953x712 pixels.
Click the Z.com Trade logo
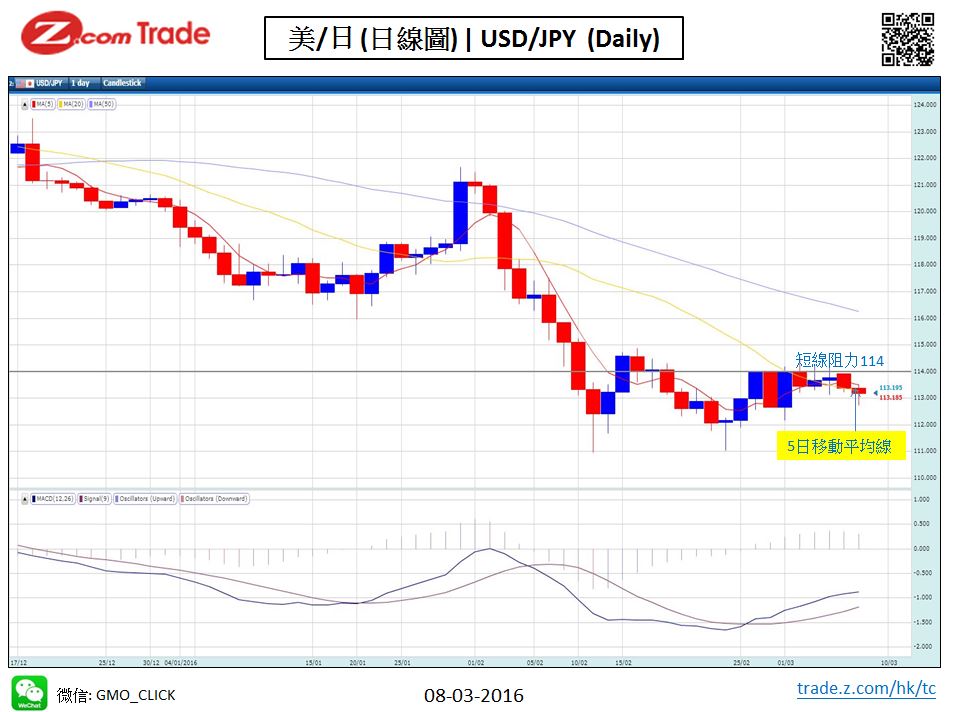tap(115, 34)
